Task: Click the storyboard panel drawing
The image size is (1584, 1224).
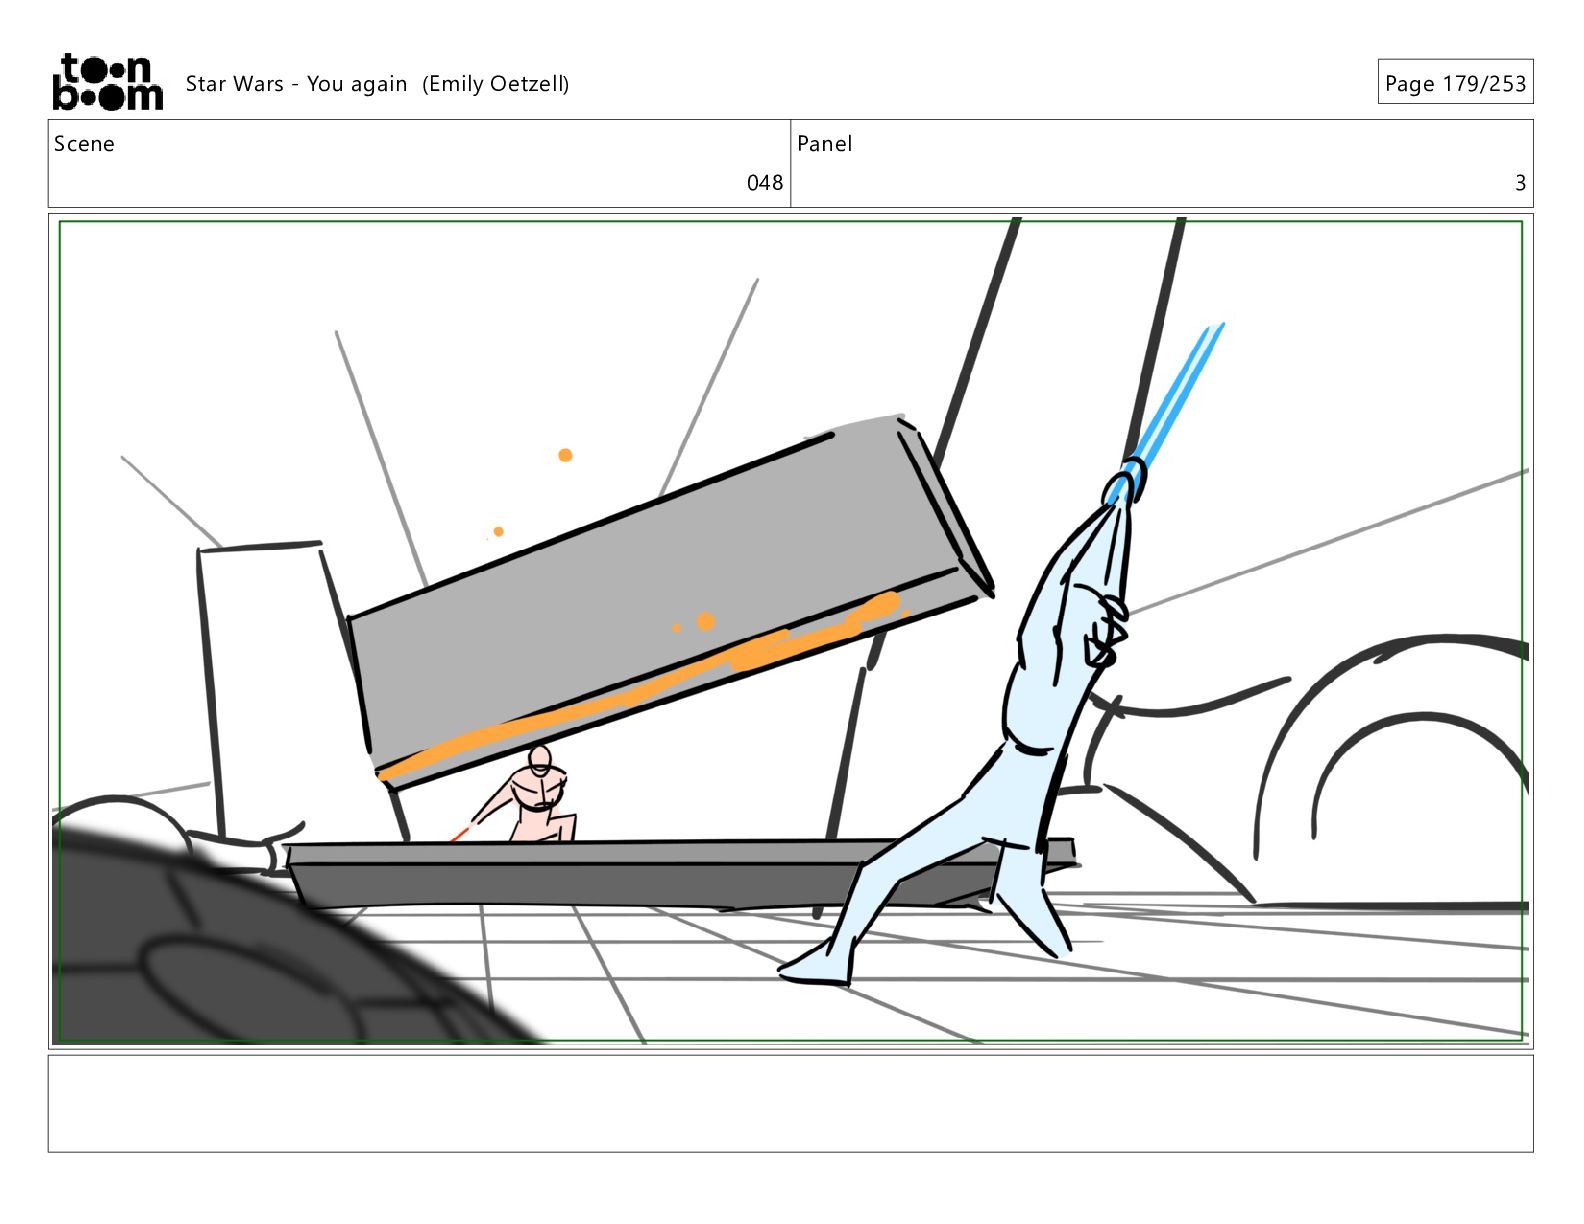Action: pyautogui.click(x=791, y=631)
